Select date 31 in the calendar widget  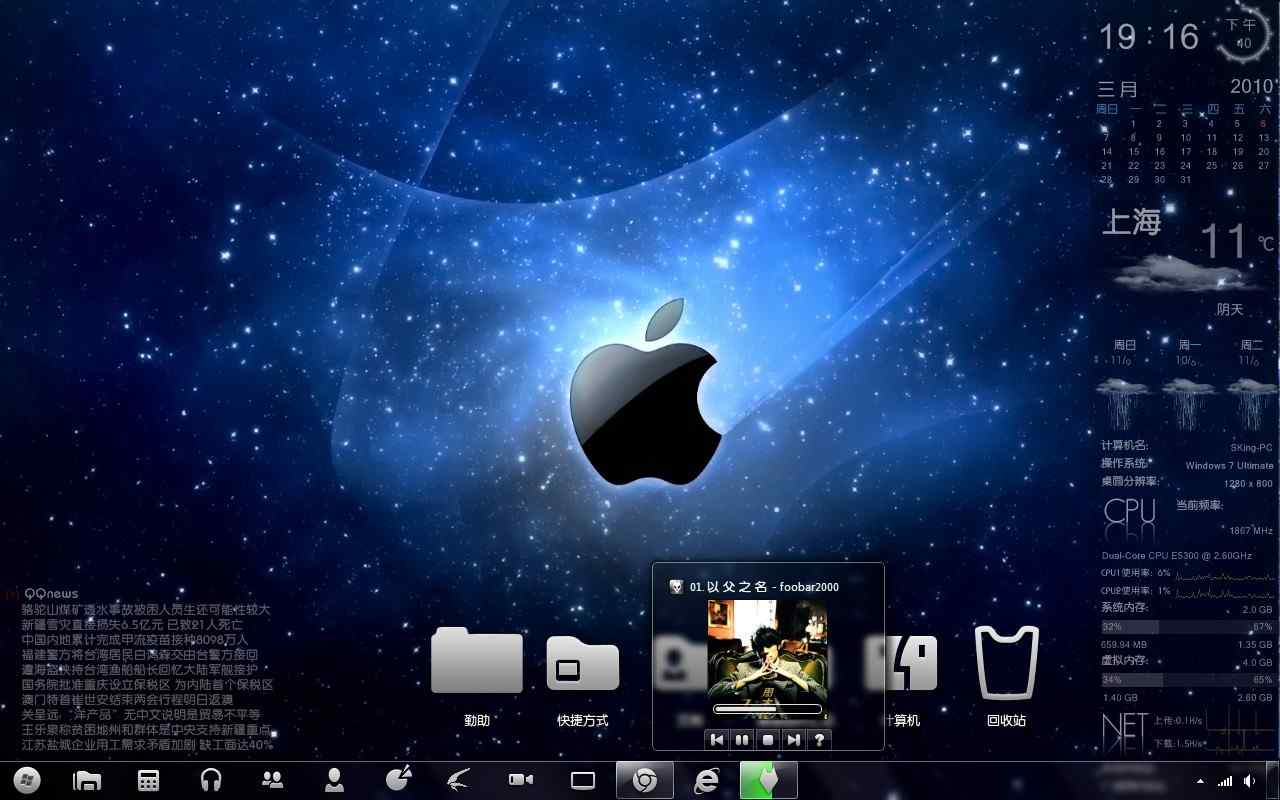point(1186,180)
